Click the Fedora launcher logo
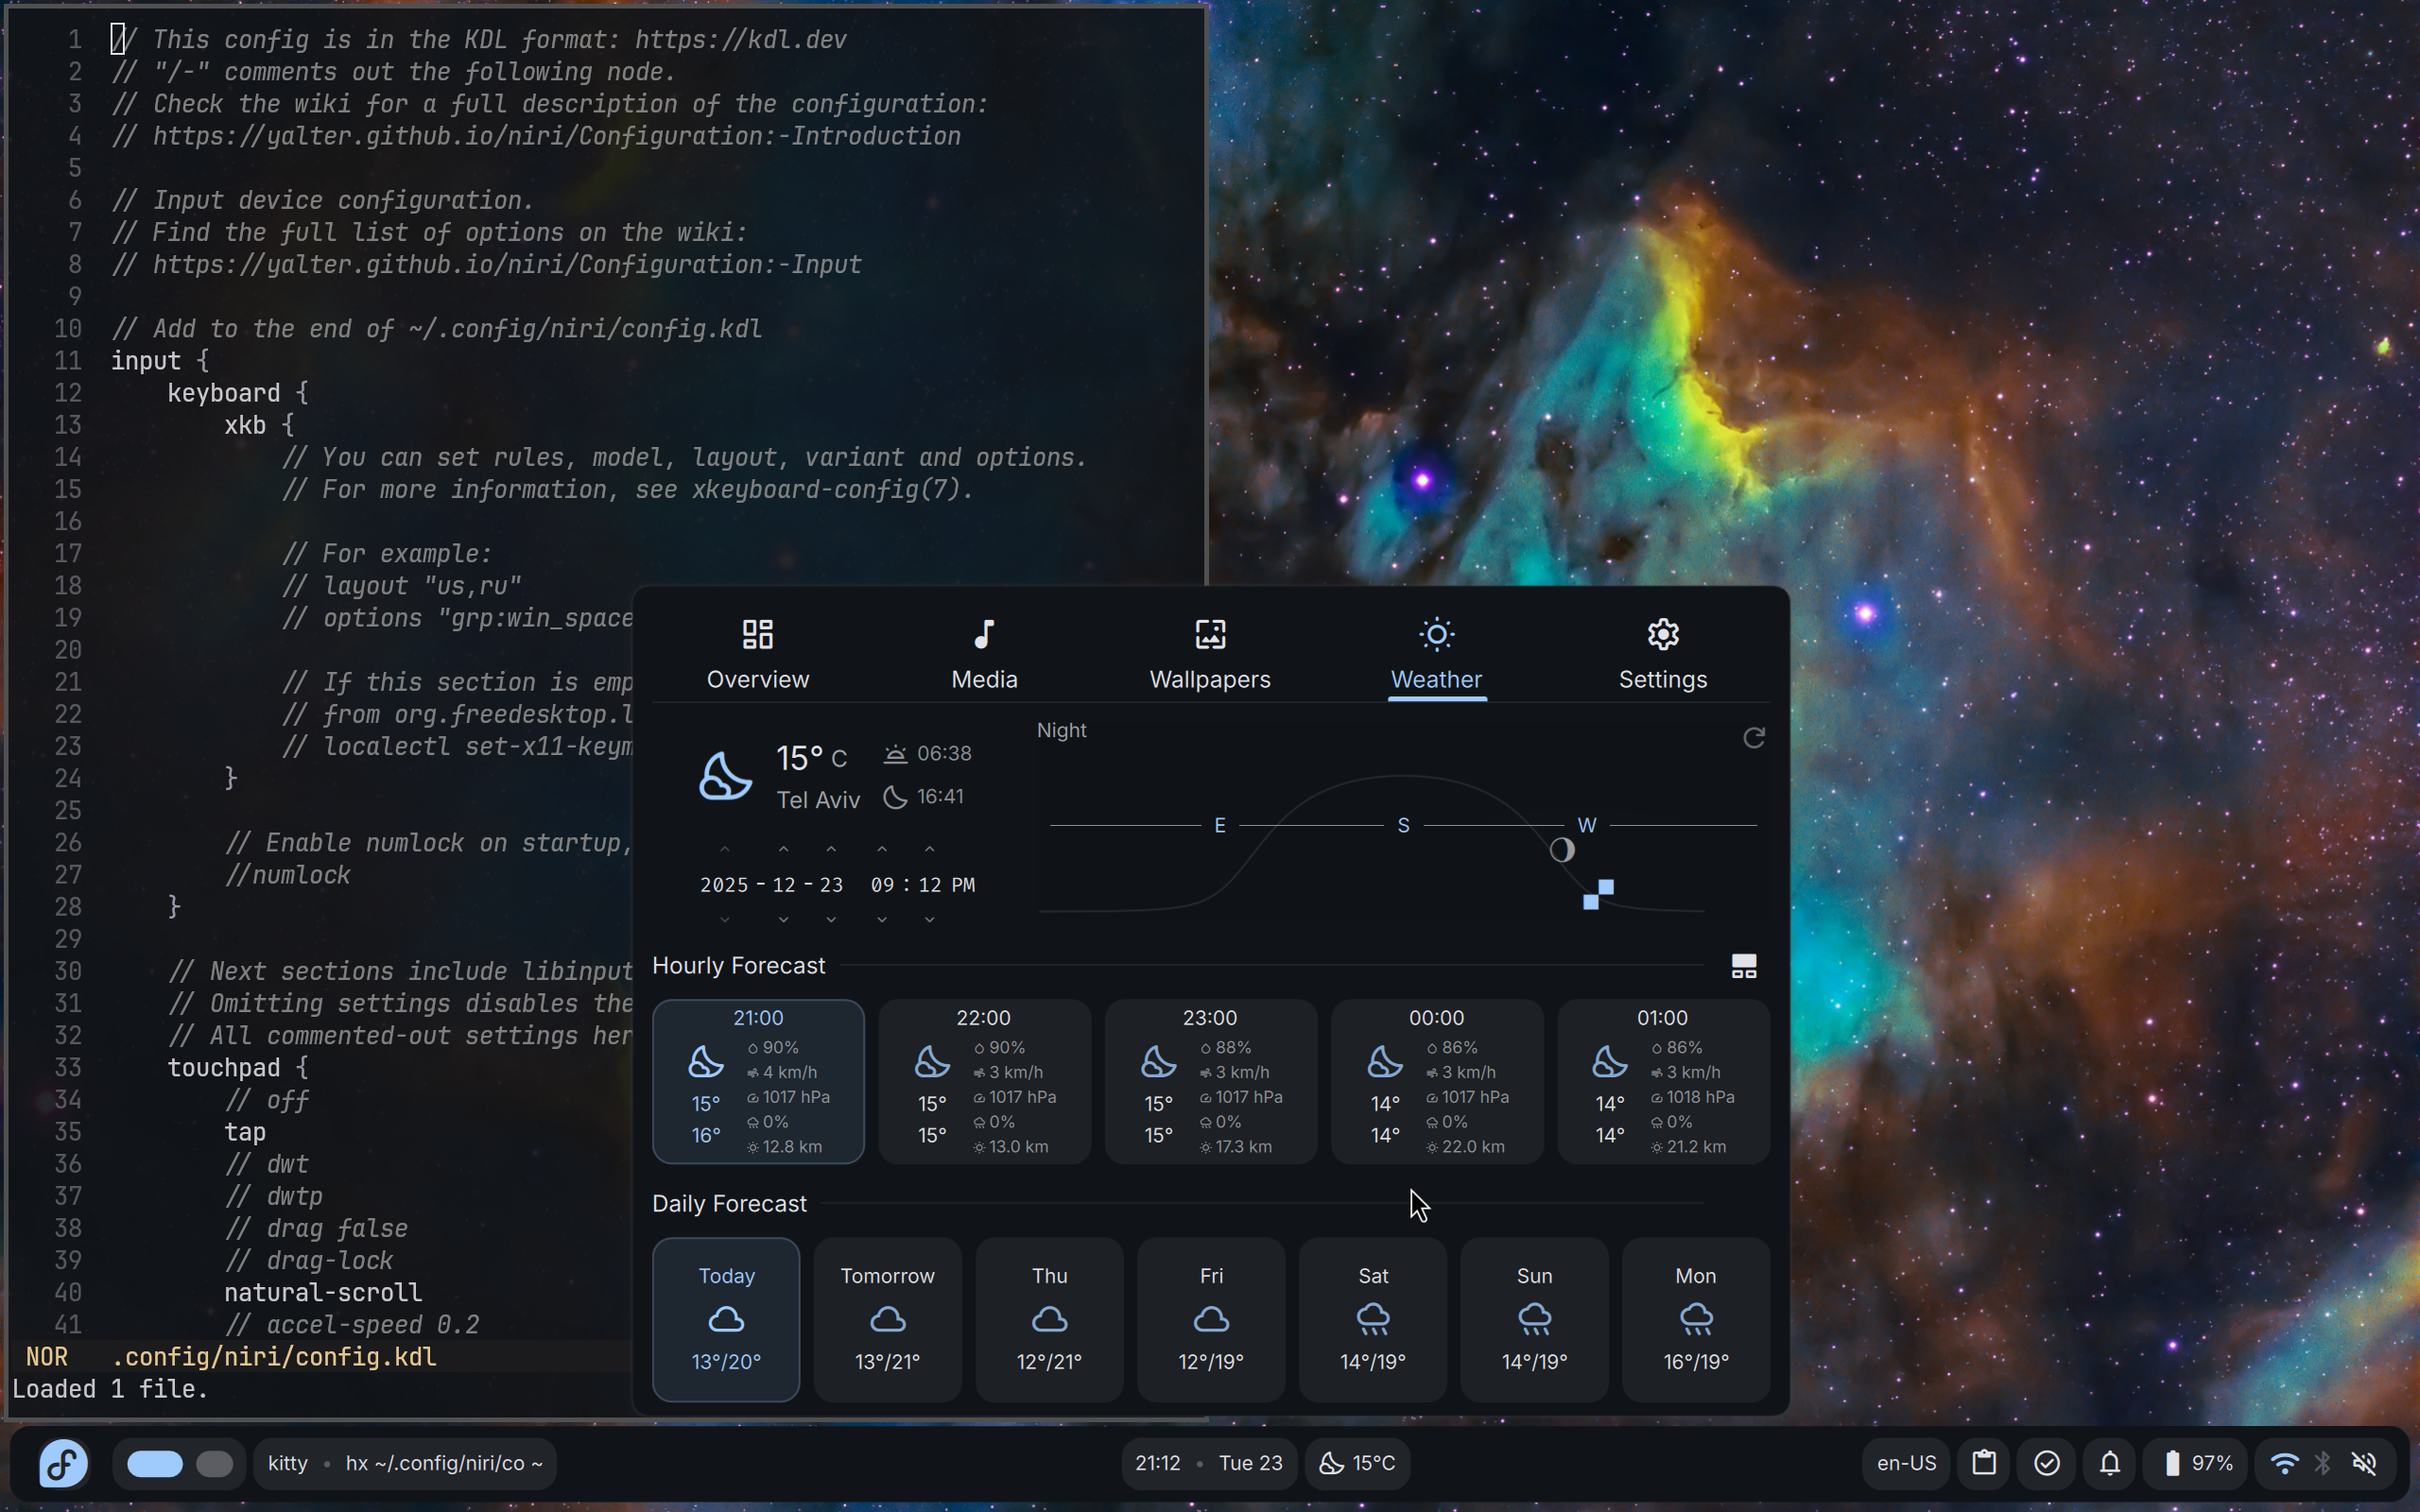The image size is (2420, 1512). pyautogui.click(x=63, y=1463)
